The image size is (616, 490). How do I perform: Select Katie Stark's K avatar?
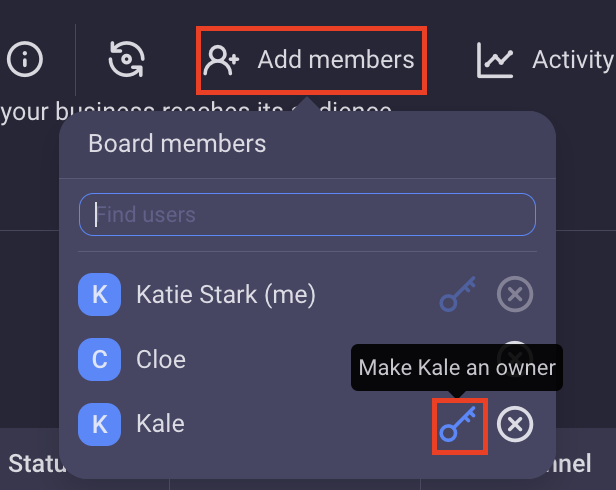[x=99, y=294]
